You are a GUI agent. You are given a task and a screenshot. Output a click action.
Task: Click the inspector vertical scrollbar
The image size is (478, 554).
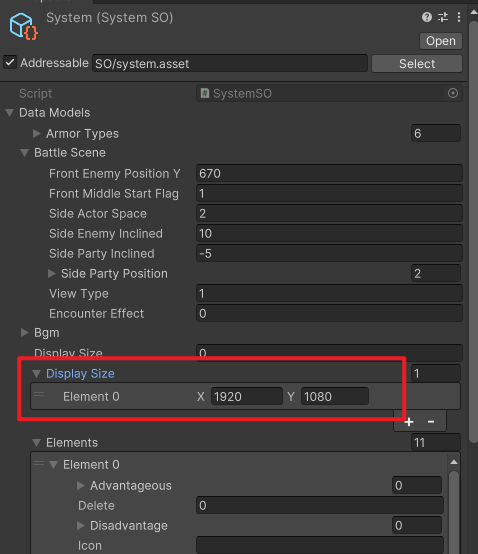coord(473,230)
